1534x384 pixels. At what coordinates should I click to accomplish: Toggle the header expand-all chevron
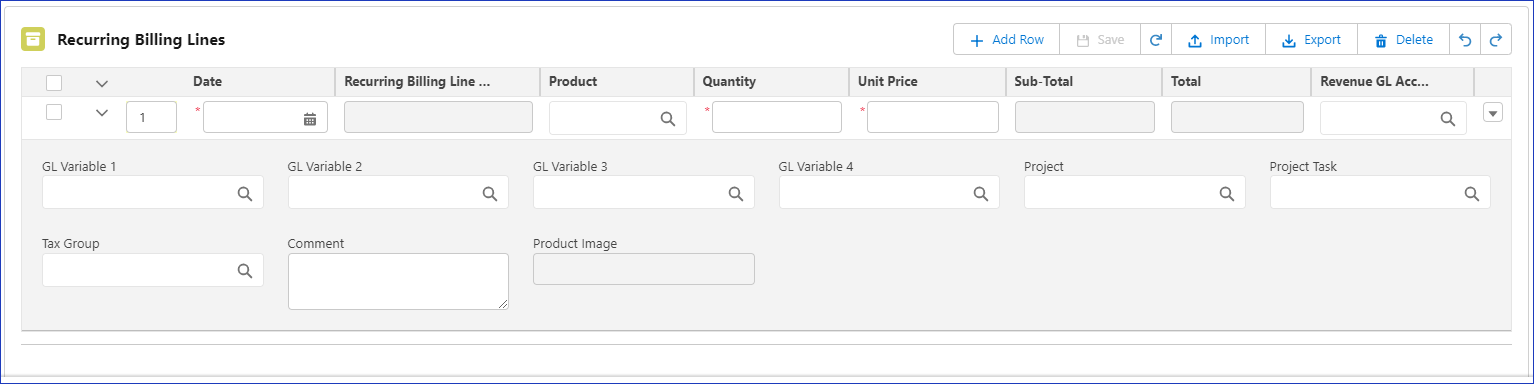click(x=101, y=83)
